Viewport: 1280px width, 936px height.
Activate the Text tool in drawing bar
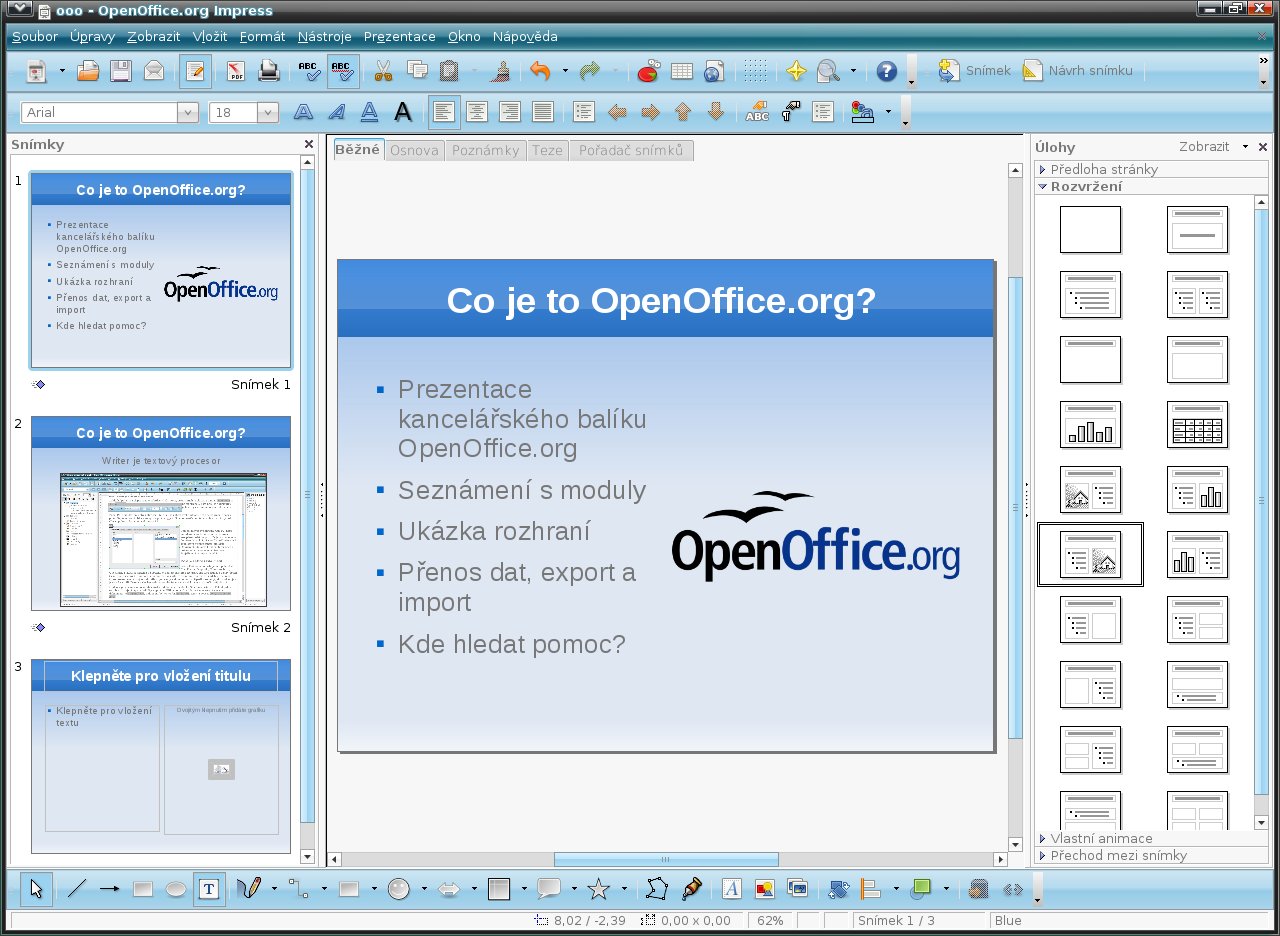208,888
